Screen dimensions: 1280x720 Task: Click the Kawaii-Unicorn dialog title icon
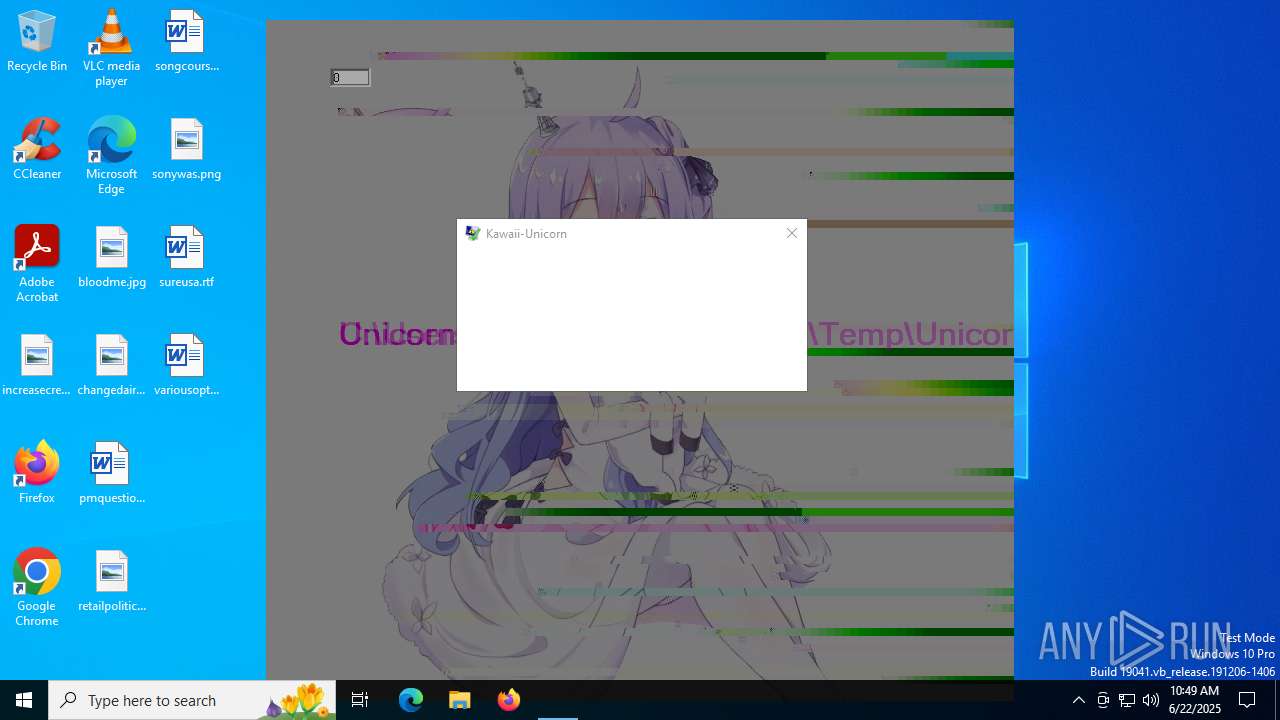[473, 233]
